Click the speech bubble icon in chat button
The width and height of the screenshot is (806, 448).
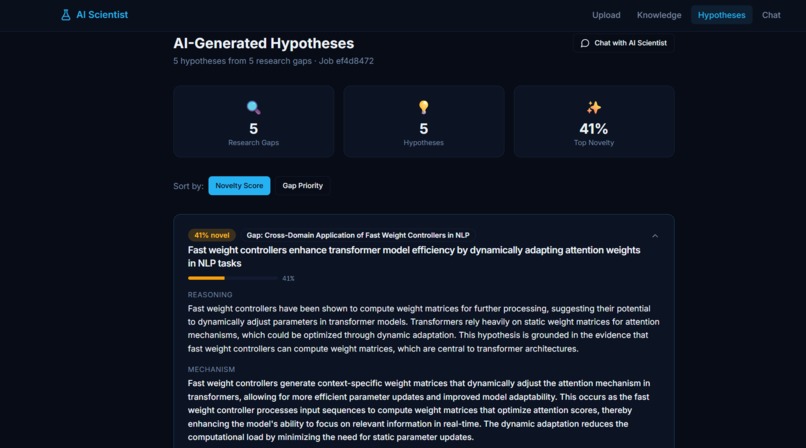(585, 43)
